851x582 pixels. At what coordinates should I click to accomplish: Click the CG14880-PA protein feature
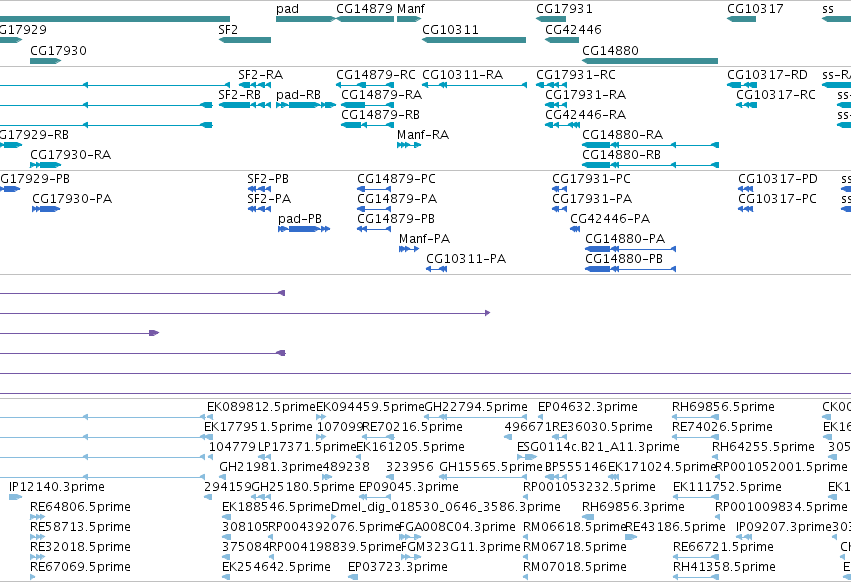(631, 249)
